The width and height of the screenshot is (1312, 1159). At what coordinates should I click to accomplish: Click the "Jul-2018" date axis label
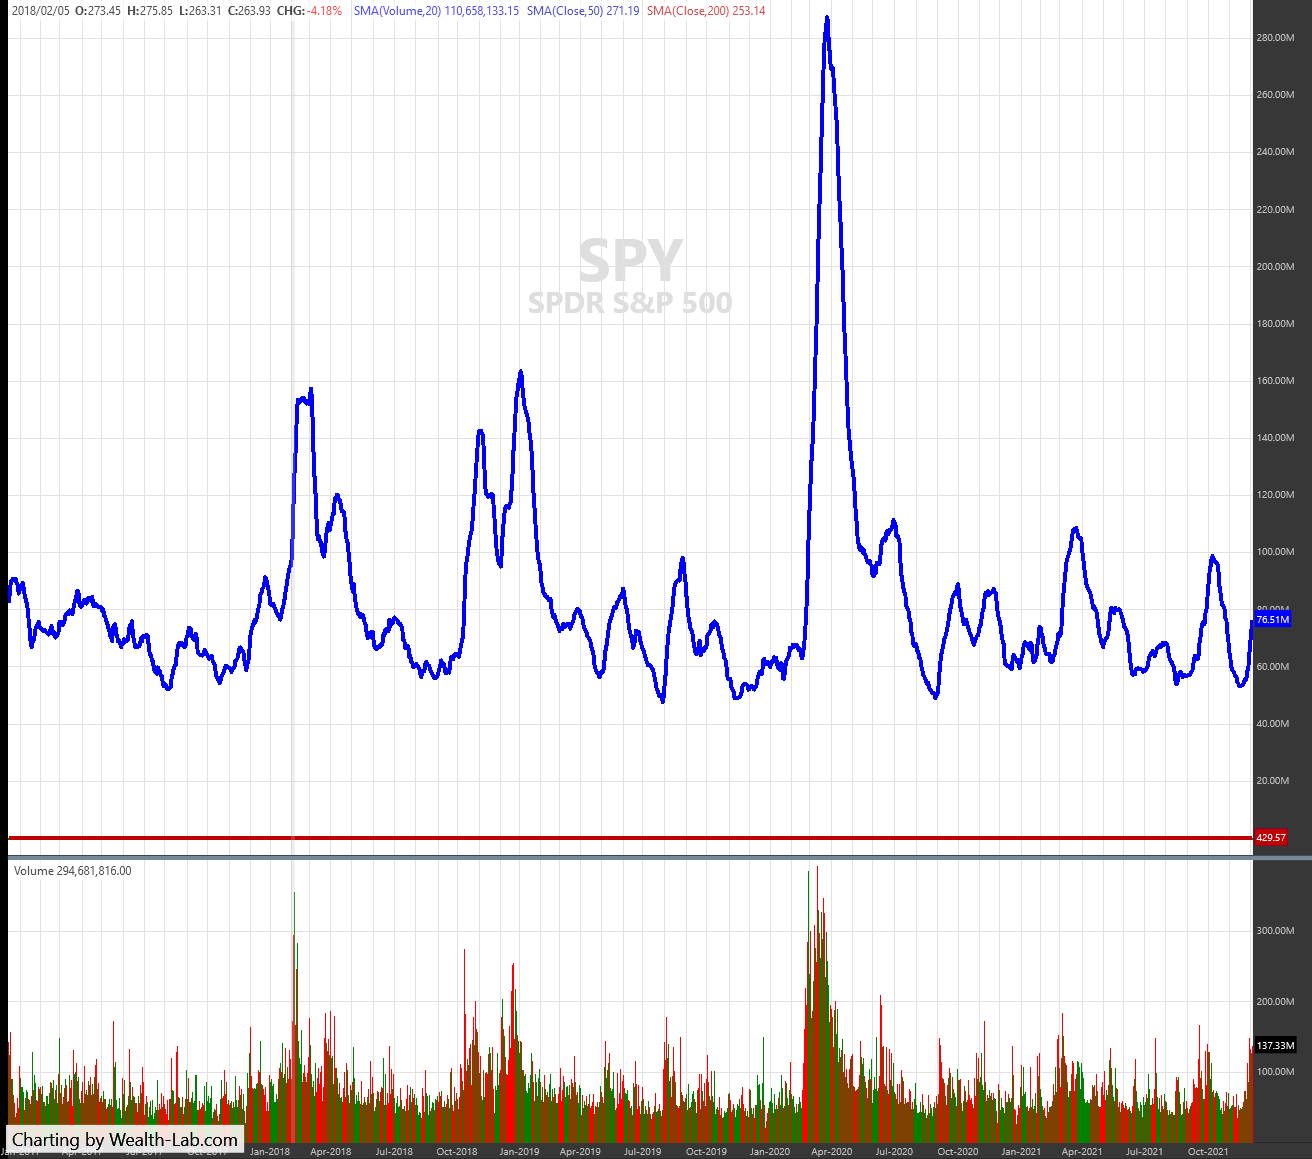point(394,1152)
